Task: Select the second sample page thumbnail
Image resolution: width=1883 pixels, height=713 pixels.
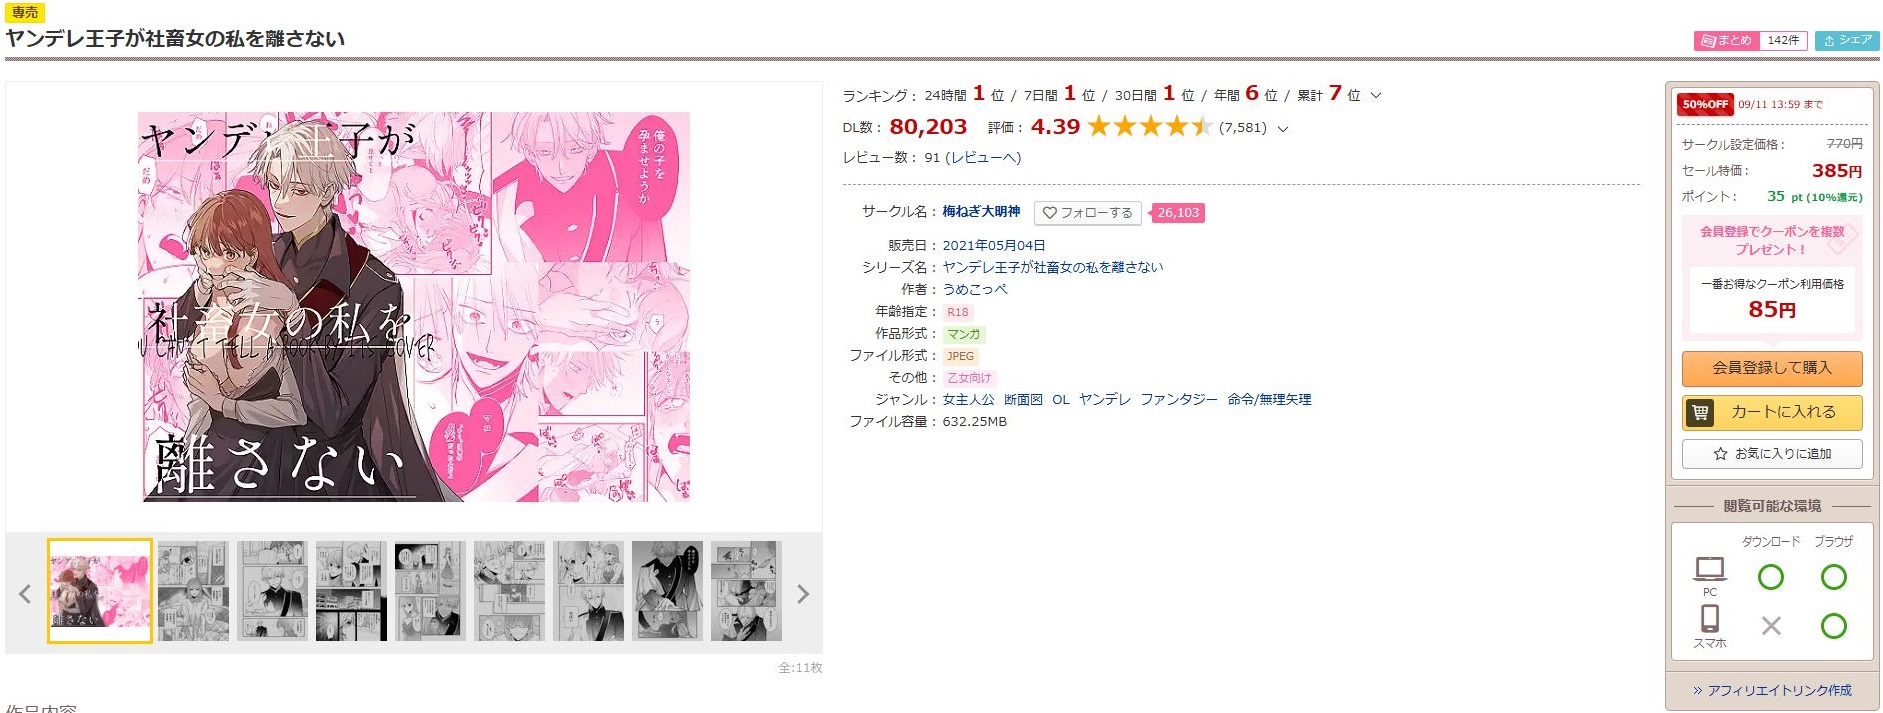Action: (193, 591)
